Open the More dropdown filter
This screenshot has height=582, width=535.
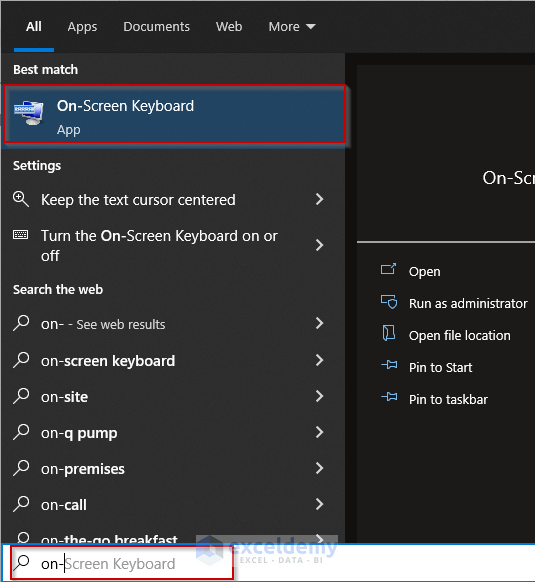(292, 27)
